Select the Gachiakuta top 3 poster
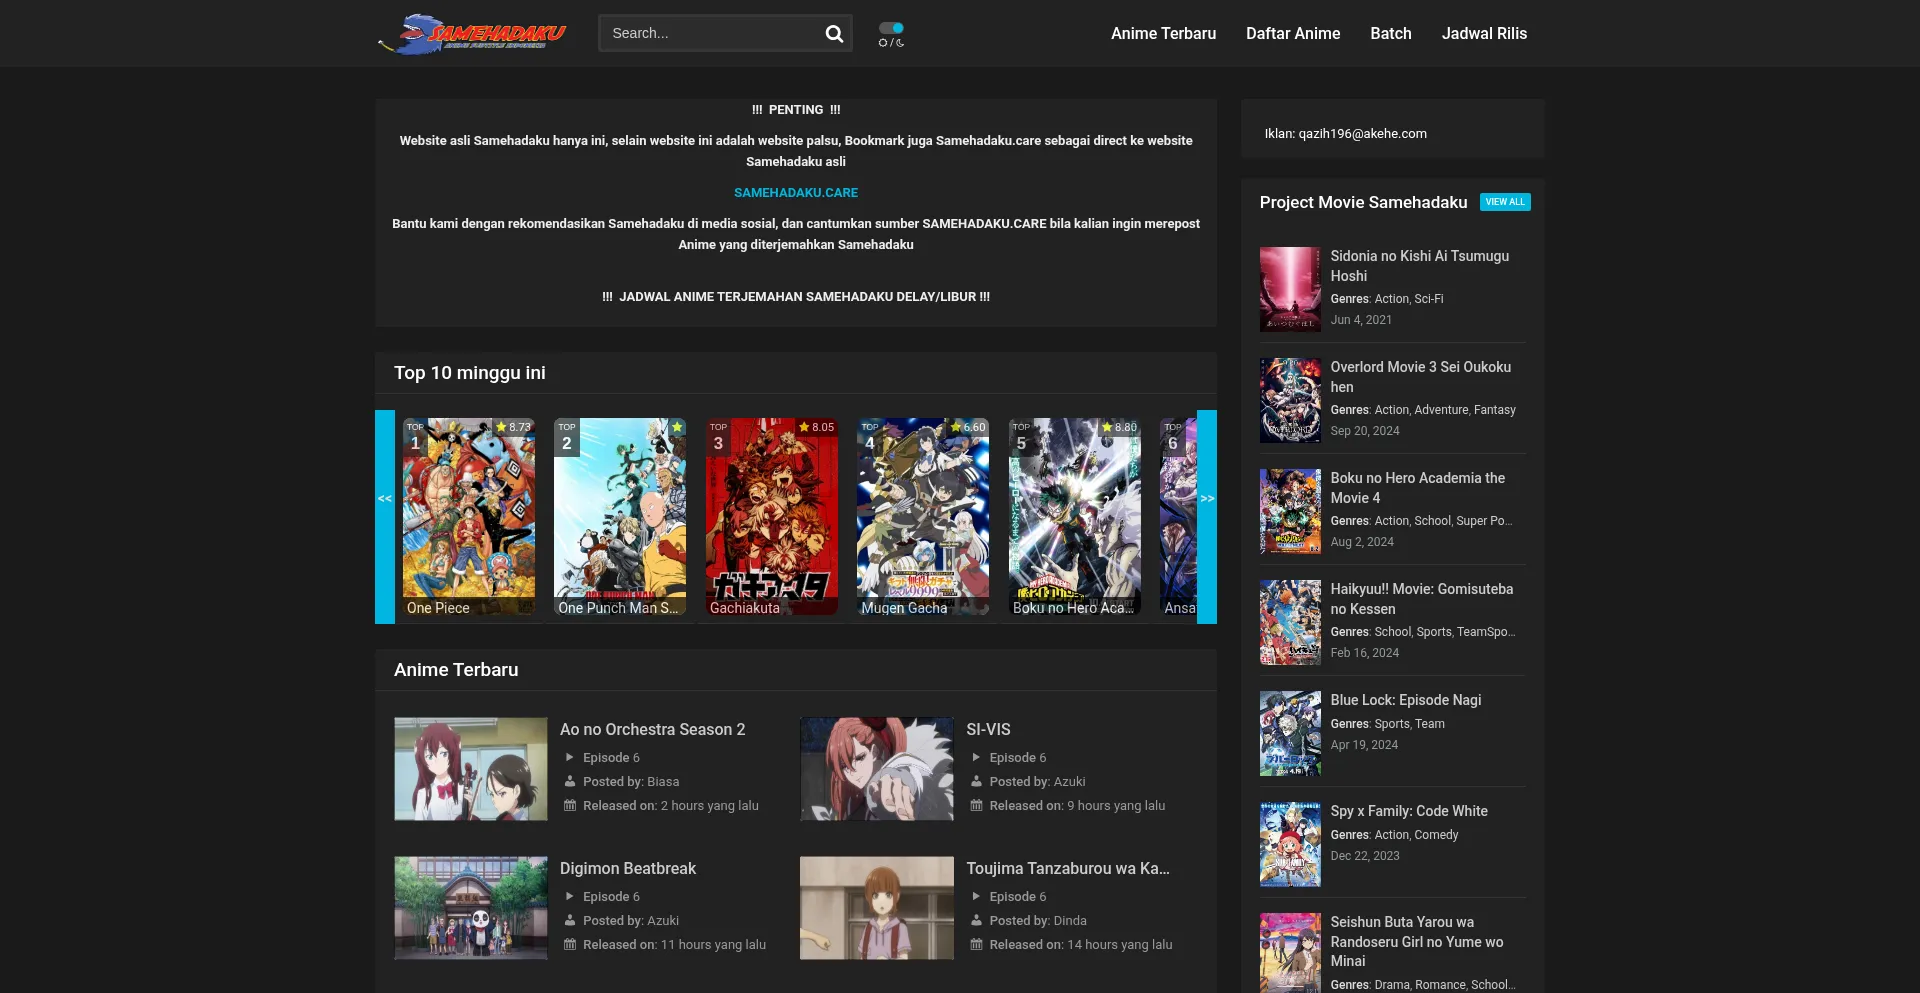This screenshot has height=993, width=1920. coord(771,515)
